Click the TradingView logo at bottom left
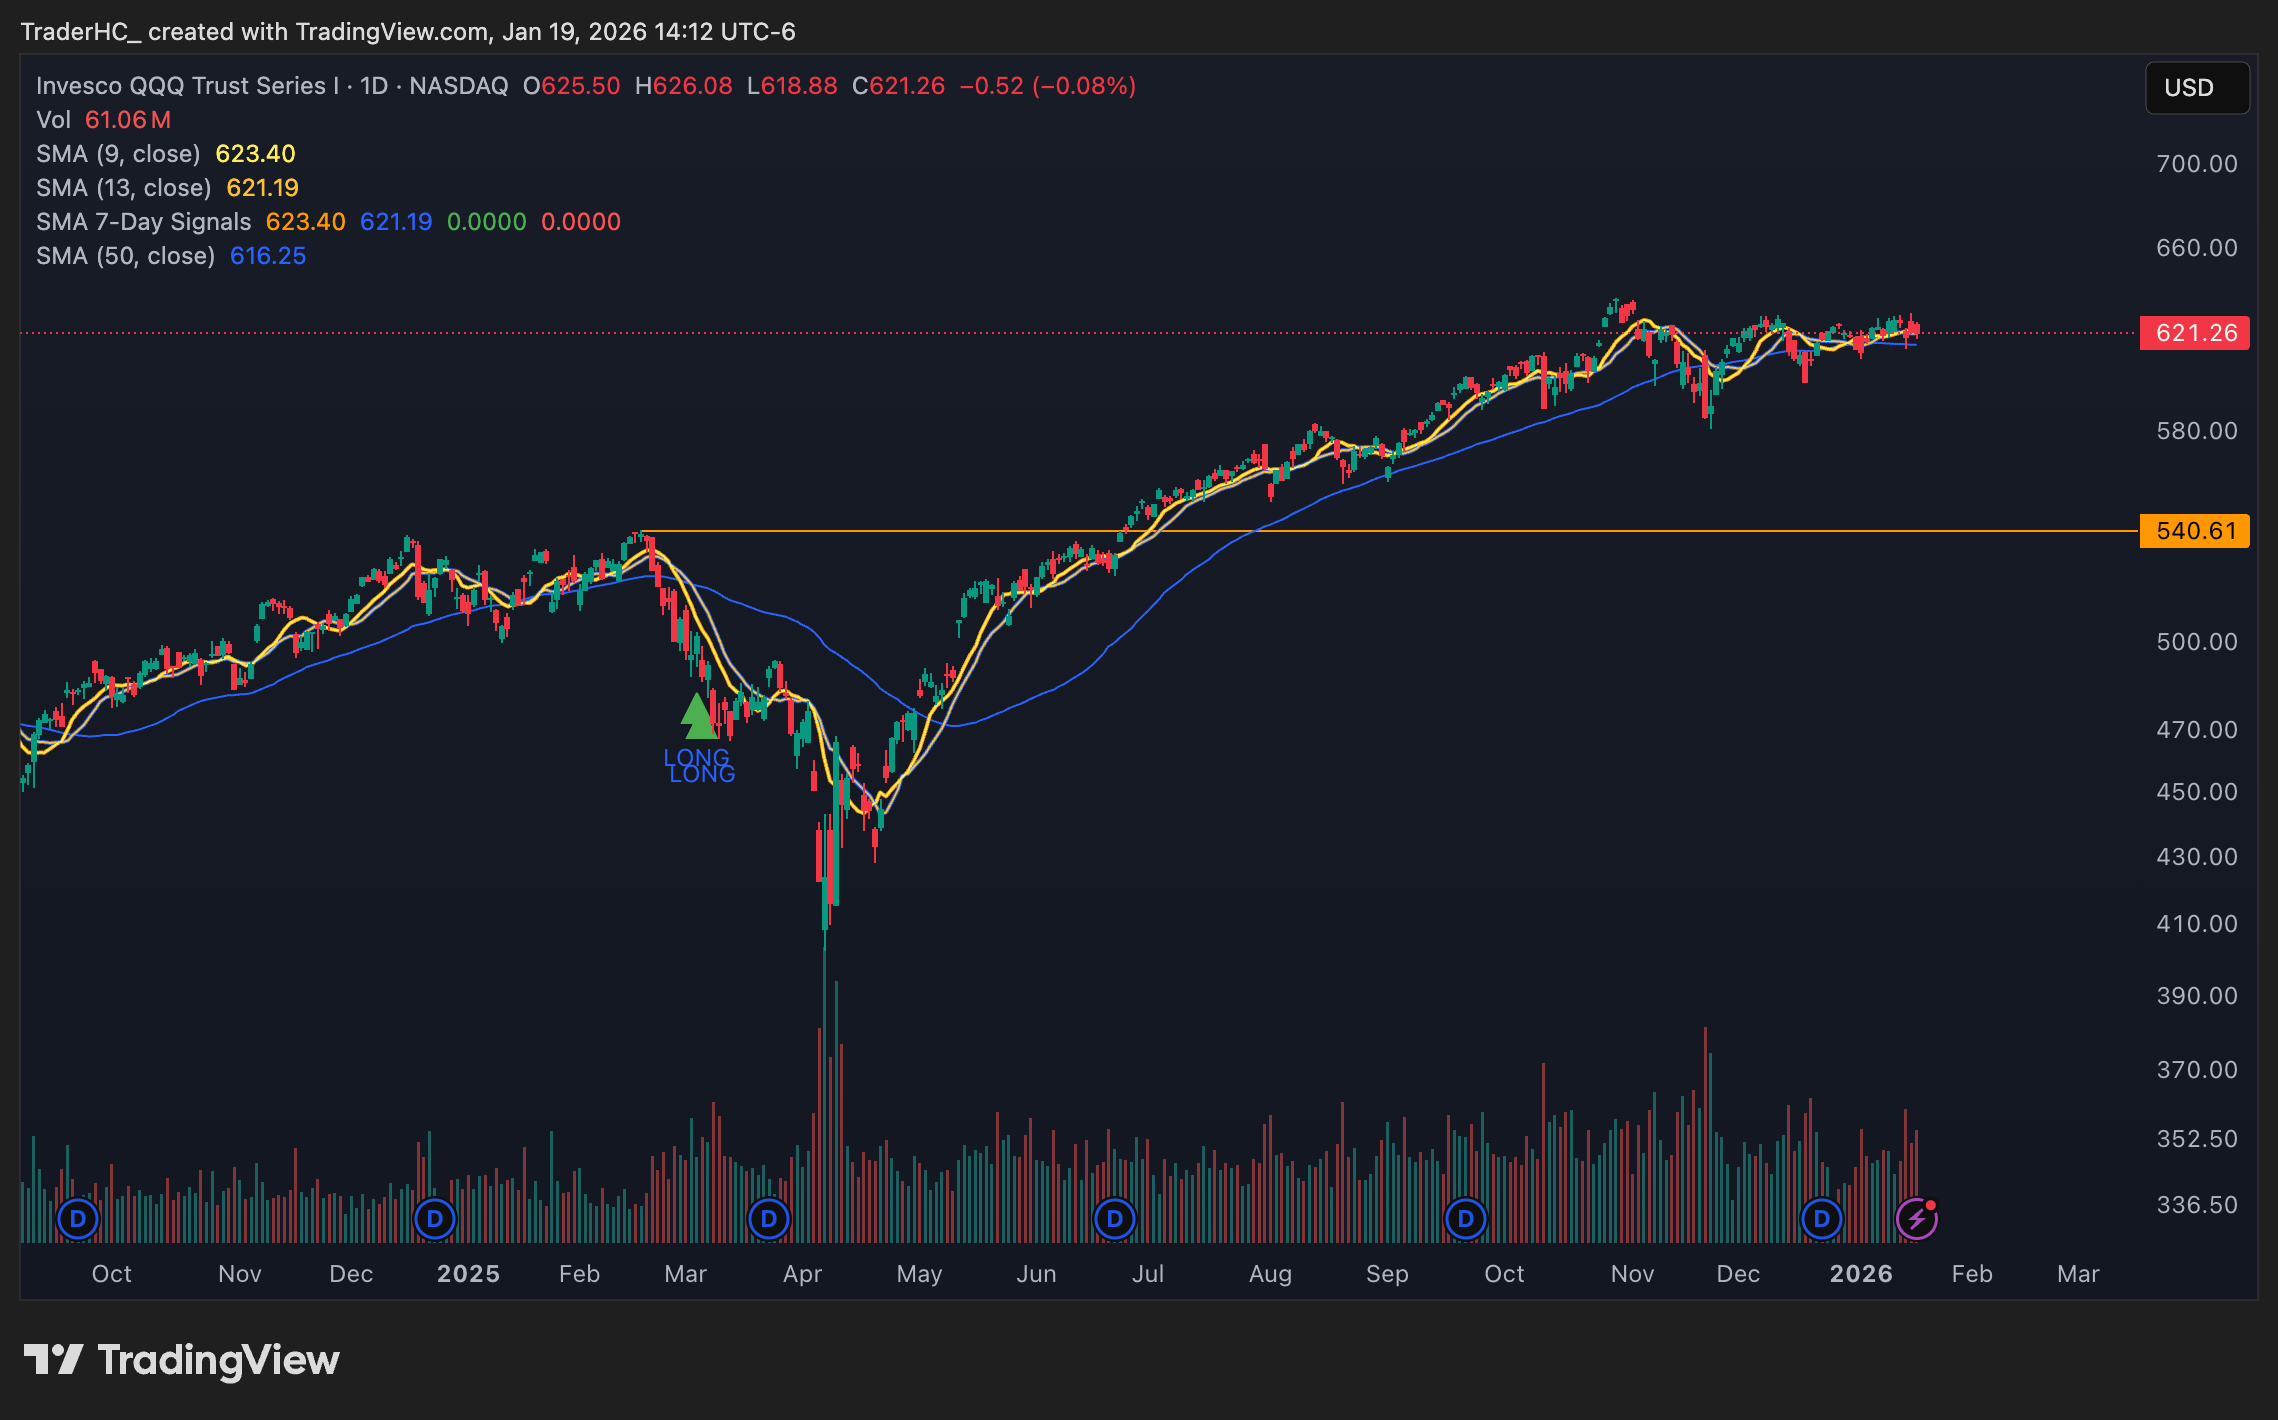The image size is (2278, 1420). pyautogui.click(x=182, y=1360)
